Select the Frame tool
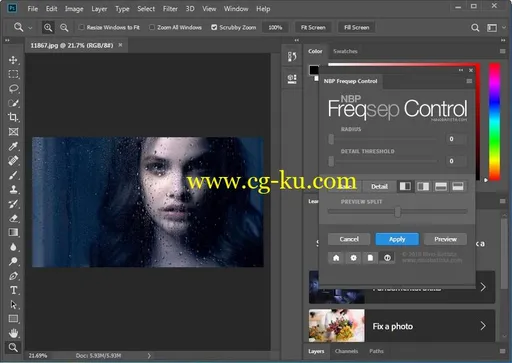The height and width of the screenshot is (363, 512). (13, 132)
